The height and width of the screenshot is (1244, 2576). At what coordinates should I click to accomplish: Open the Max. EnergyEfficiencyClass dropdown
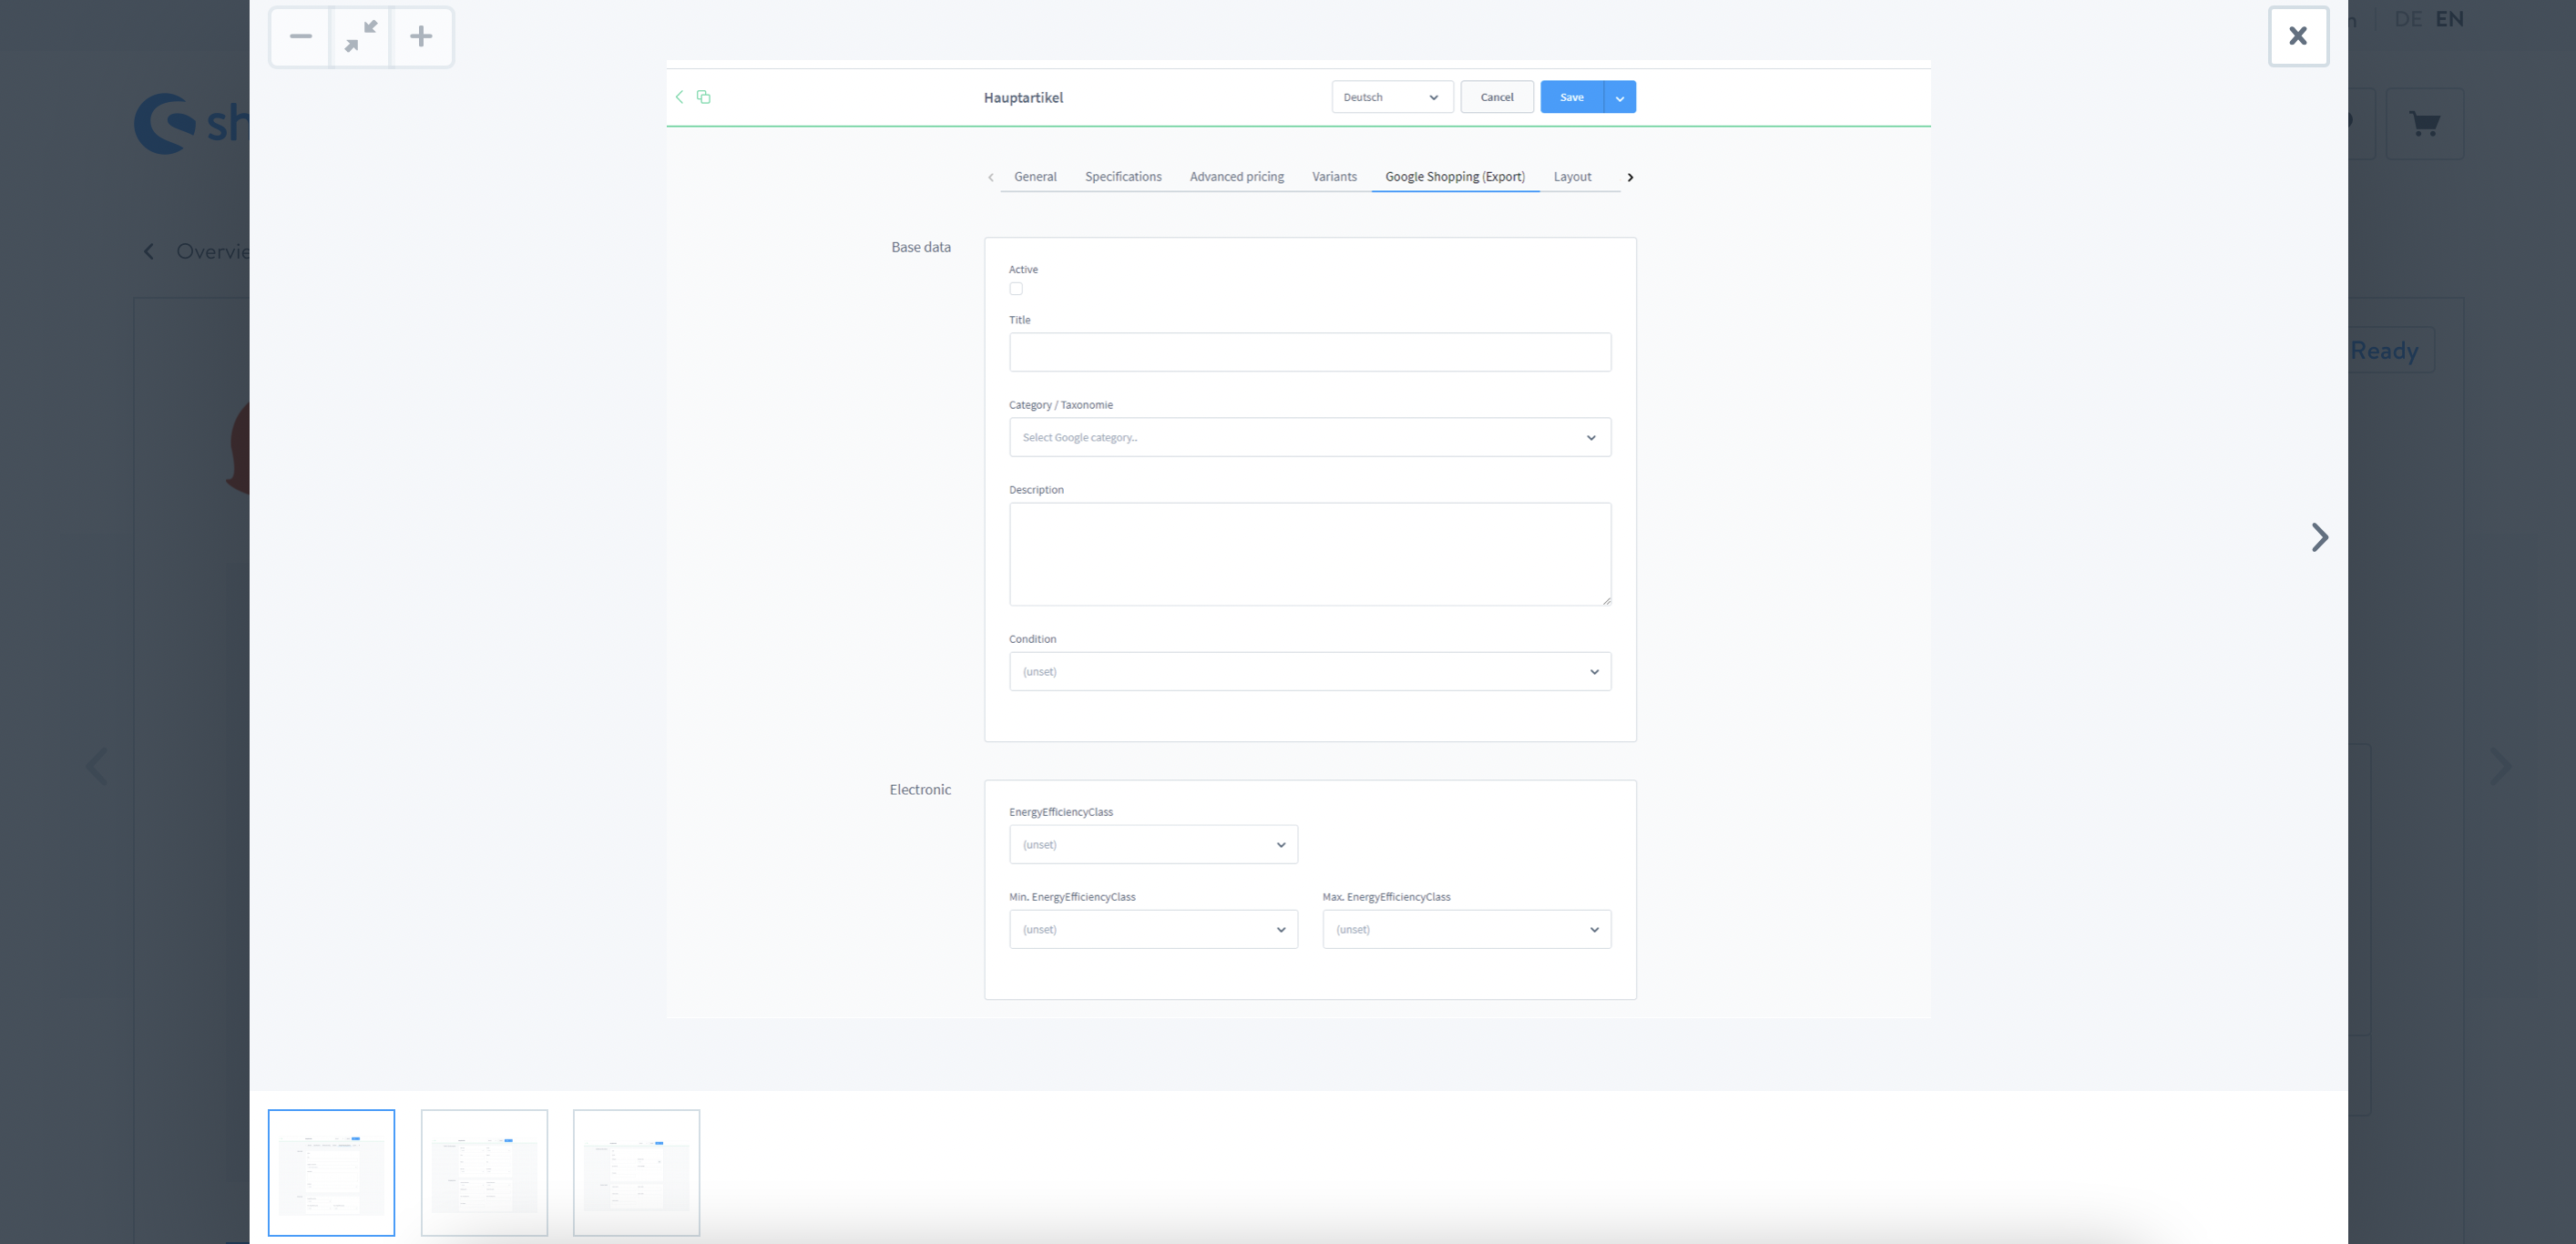click(x=1466, y=929)
